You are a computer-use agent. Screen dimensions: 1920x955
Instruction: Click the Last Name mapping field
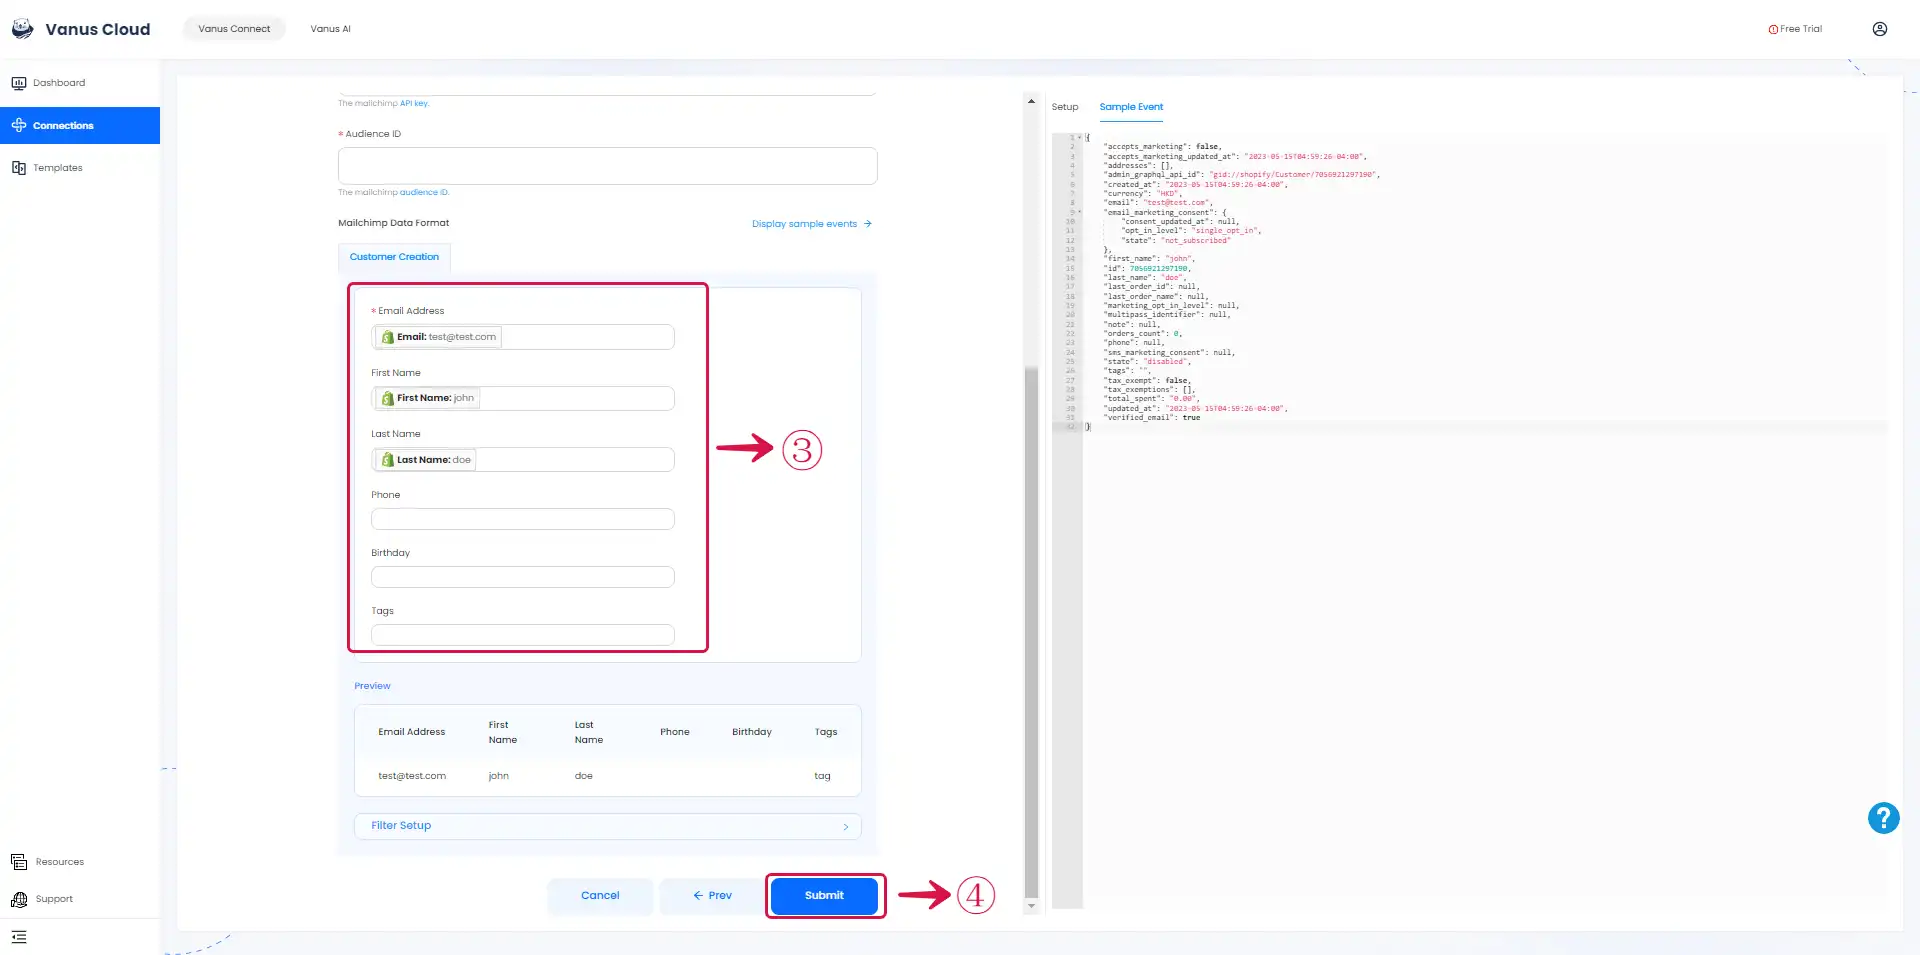pyautogui.click(x=523, y=460)
